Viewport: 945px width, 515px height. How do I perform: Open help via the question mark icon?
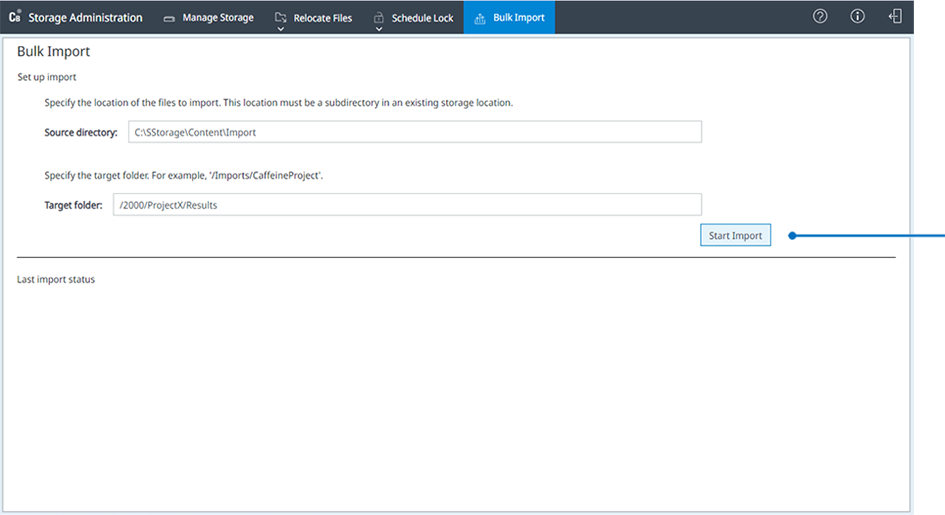tap(820, 17)
